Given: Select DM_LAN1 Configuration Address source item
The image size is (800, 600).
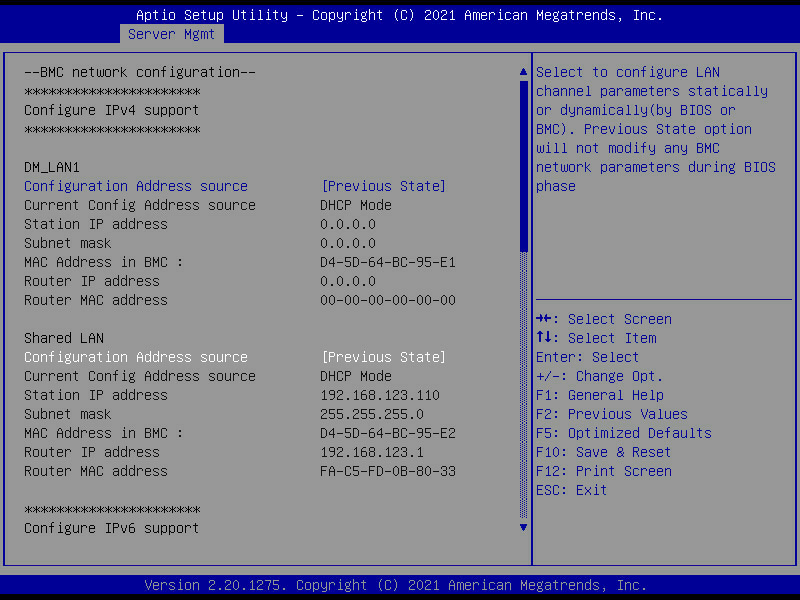Looking at the screenshot, I should 136,186.
